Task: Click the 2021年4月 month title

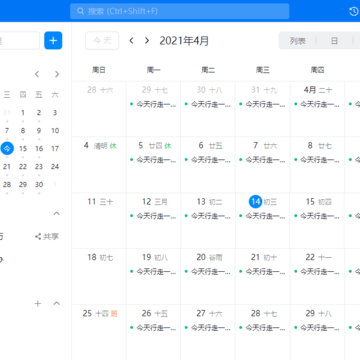Action: 184,41
